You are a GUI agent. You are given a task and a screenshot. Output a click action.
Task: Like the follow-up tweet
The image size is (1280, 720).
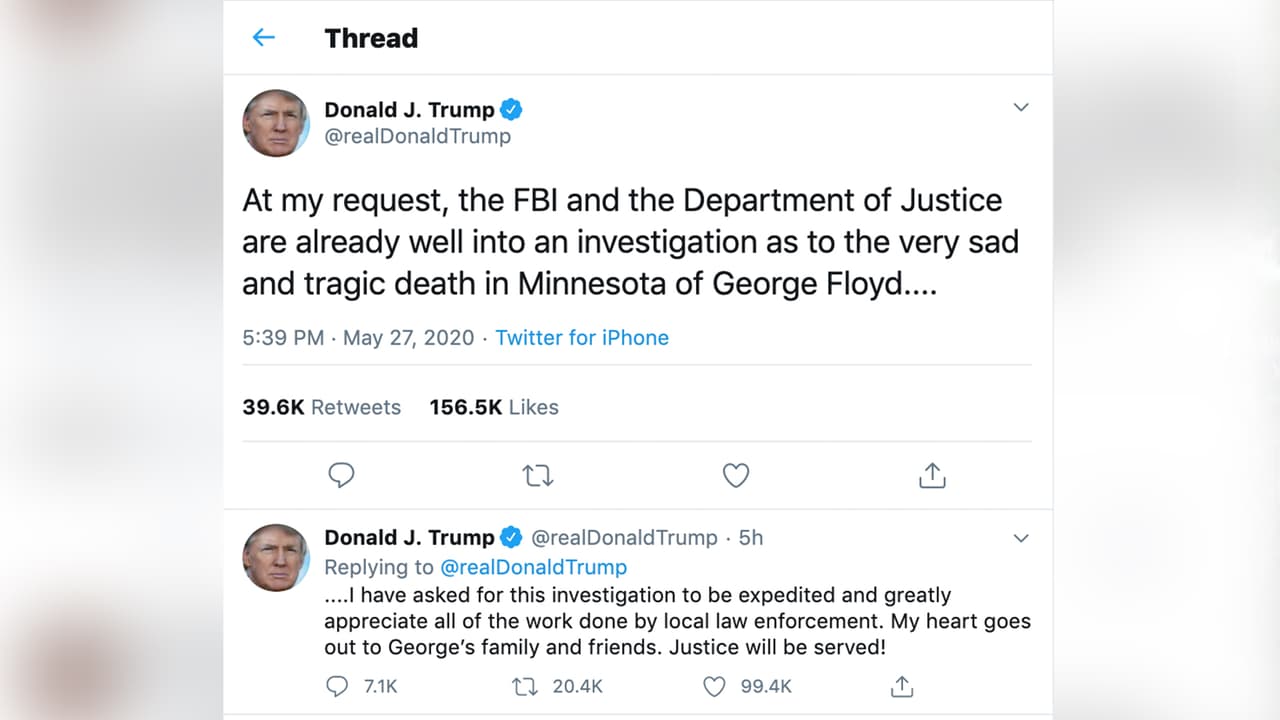point(714,687)
